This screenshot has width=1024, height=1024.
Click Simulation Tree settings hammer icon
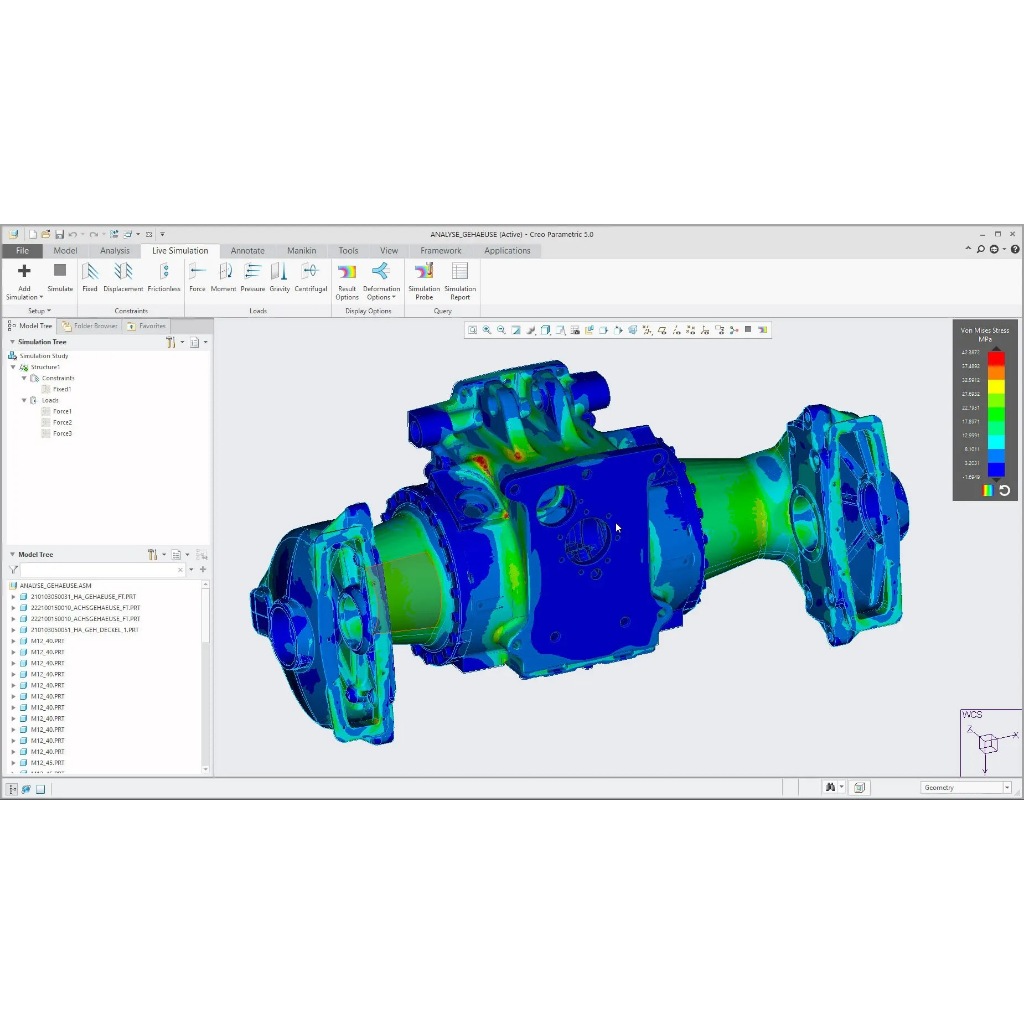(170, 342)
